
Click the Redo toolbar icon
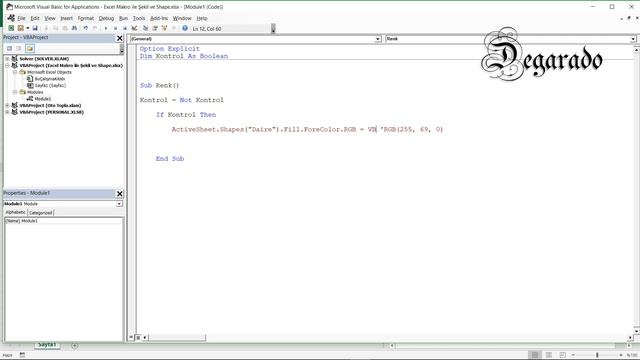pyautogui.click(x=95, y=28)
